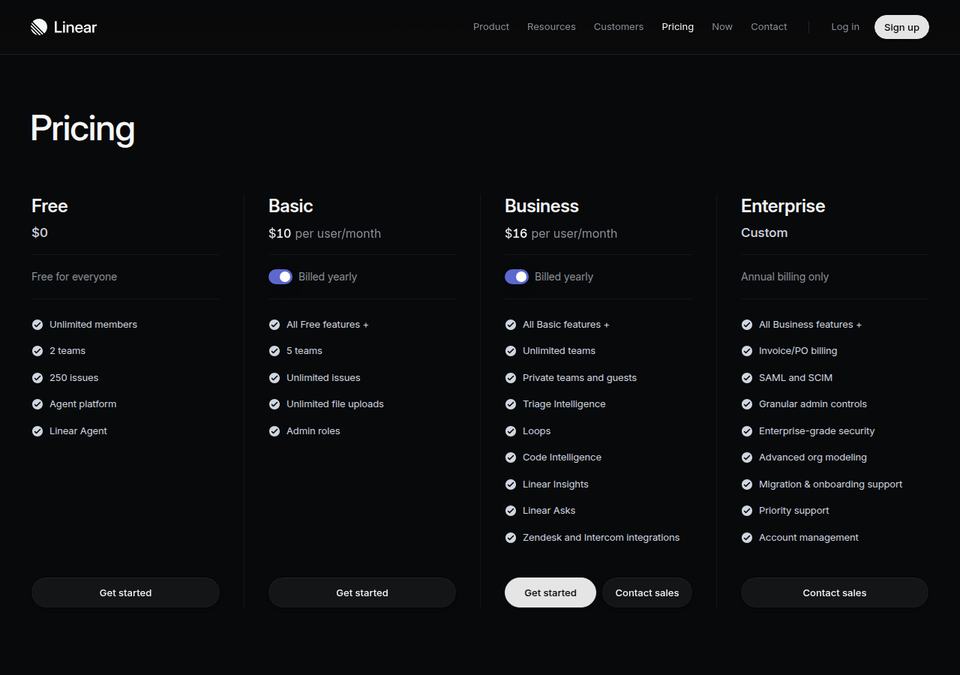Click the Log in link
The height and width of the screenshot is (675, 960).
[845, 27]
